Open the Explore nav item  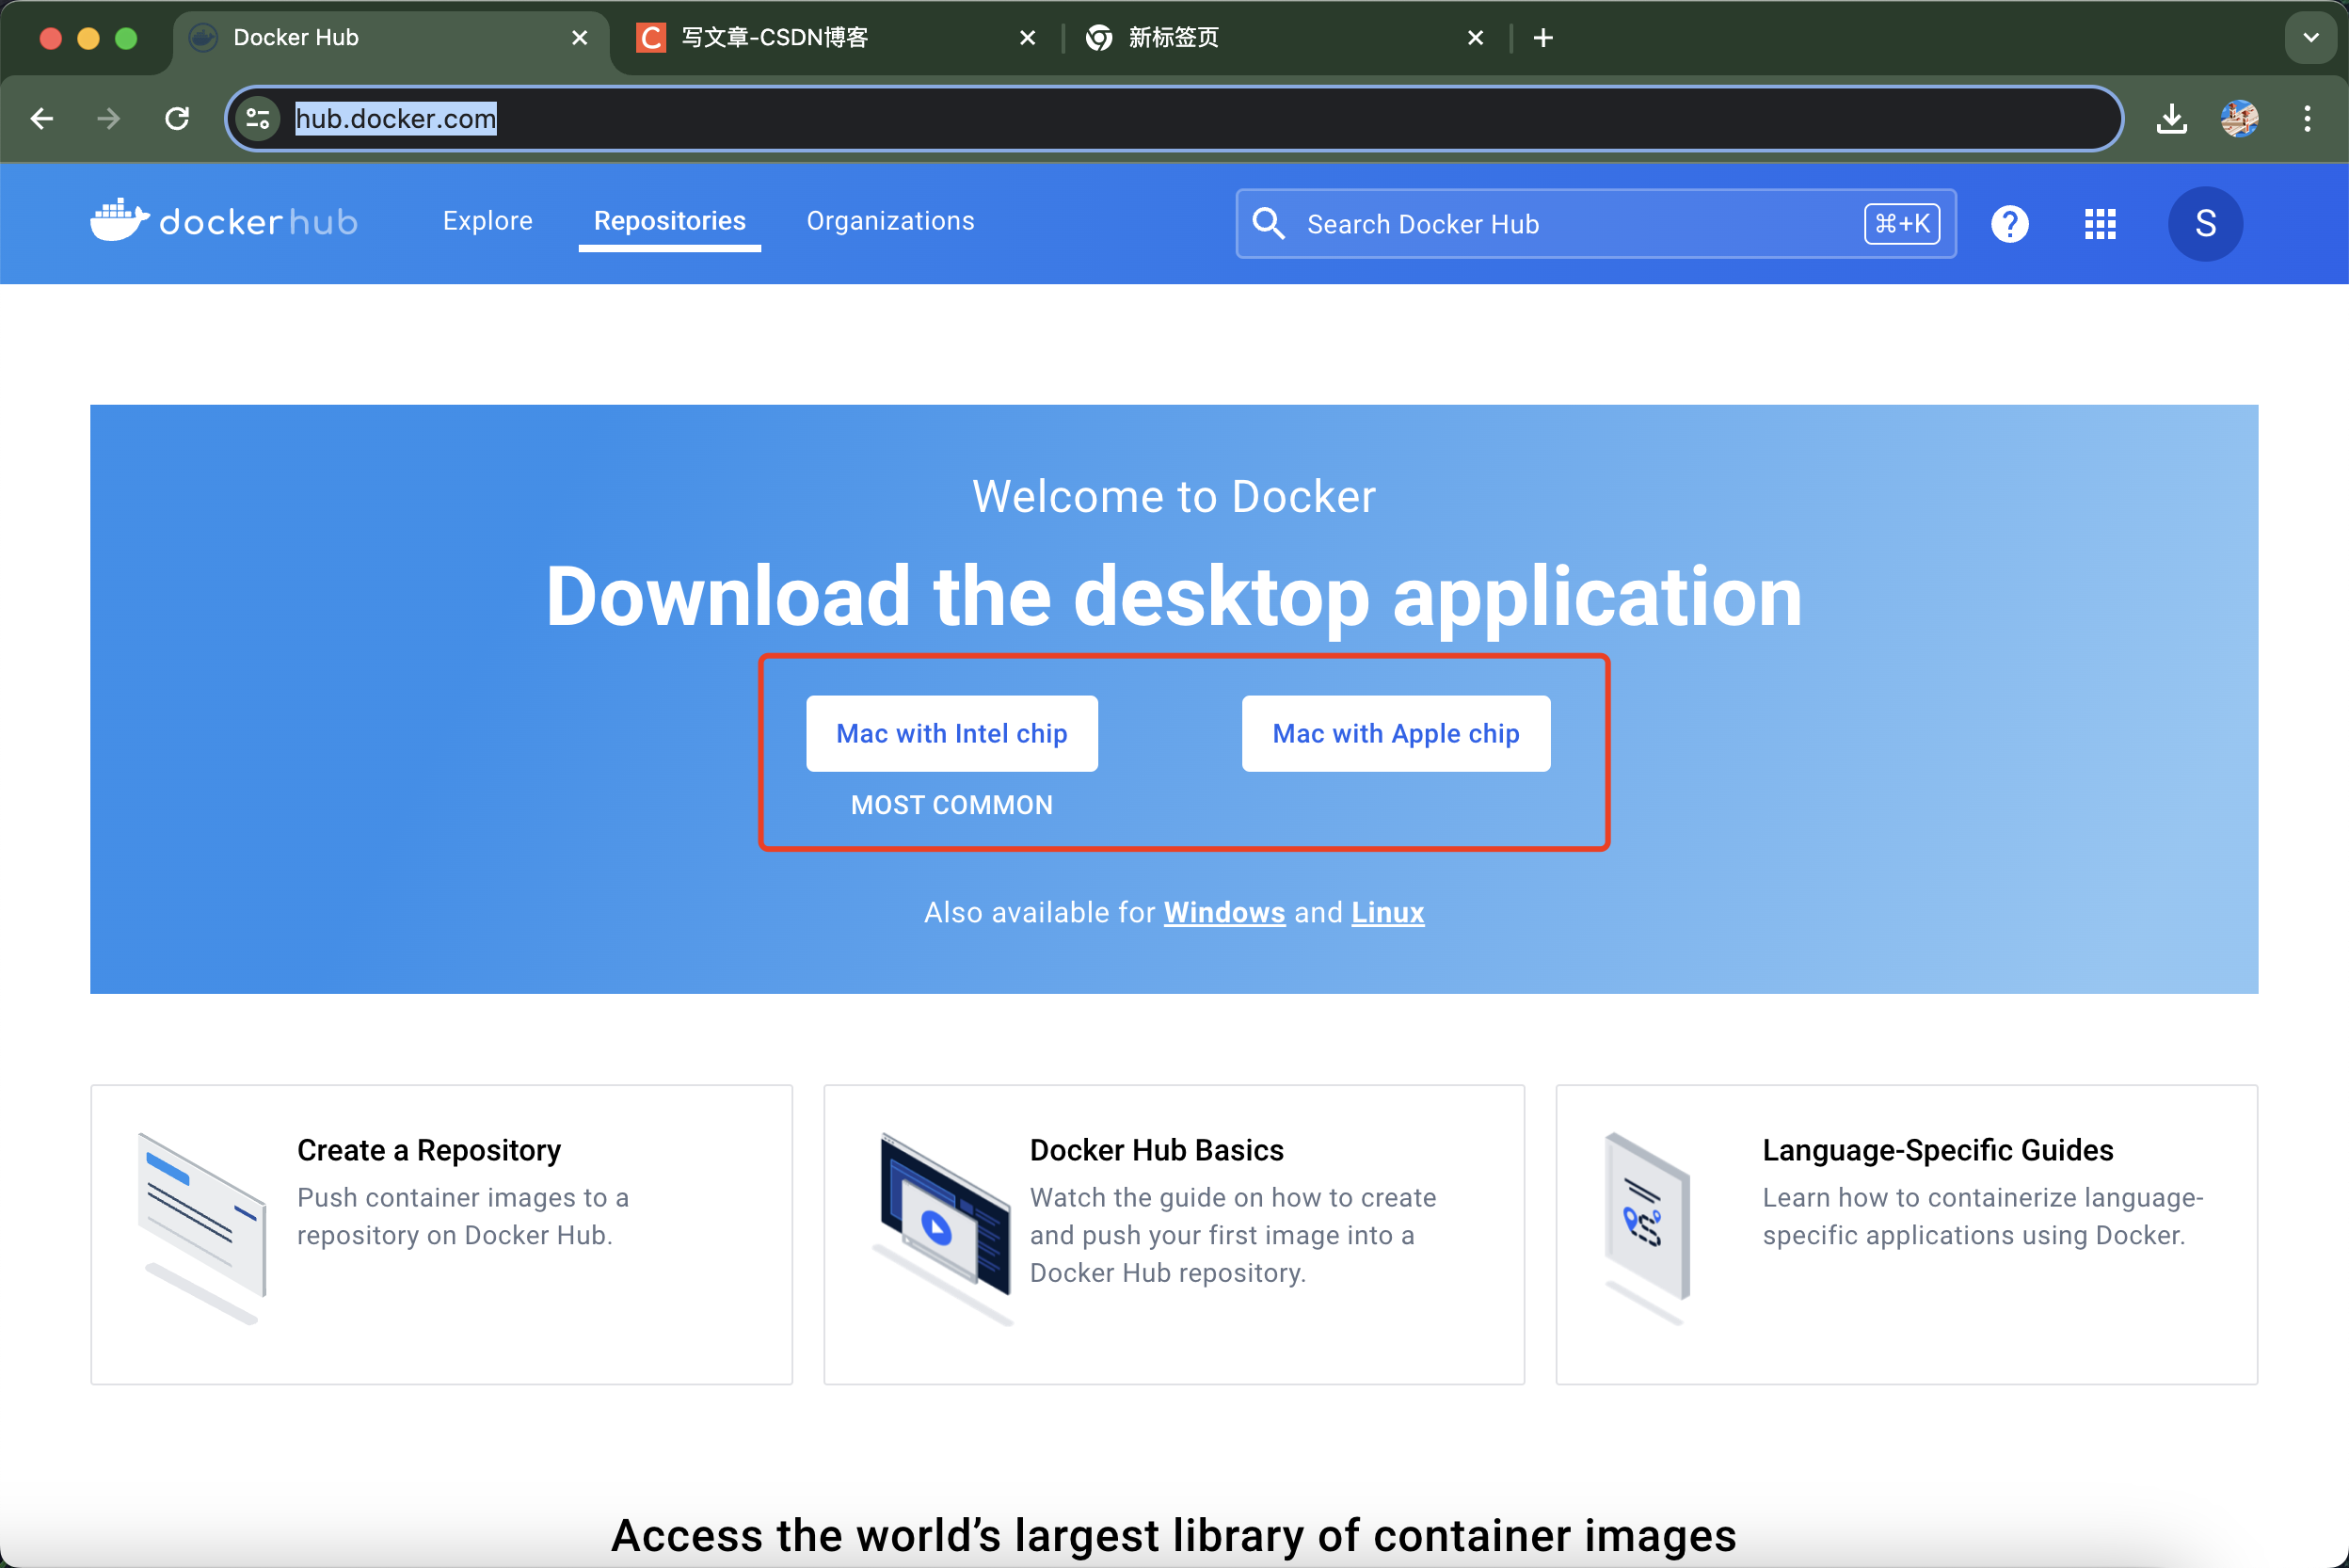(x=487, y=221)
